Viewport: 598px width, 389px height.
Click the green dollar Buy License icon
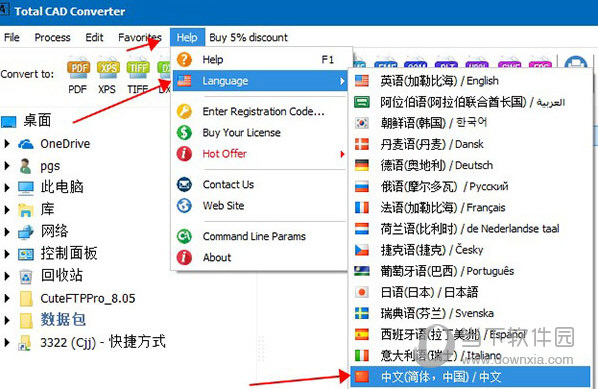184,132
